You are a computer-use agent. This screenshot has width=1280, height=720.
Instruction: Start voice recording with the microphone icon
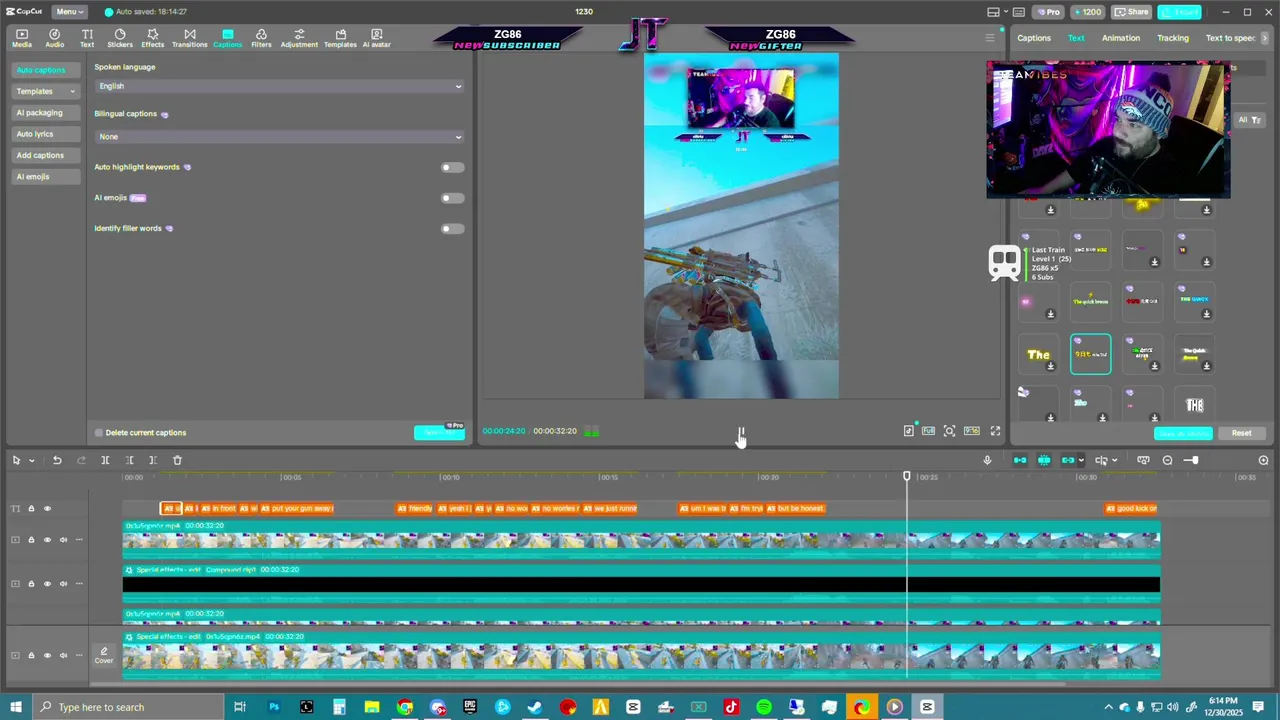[987, 460]
